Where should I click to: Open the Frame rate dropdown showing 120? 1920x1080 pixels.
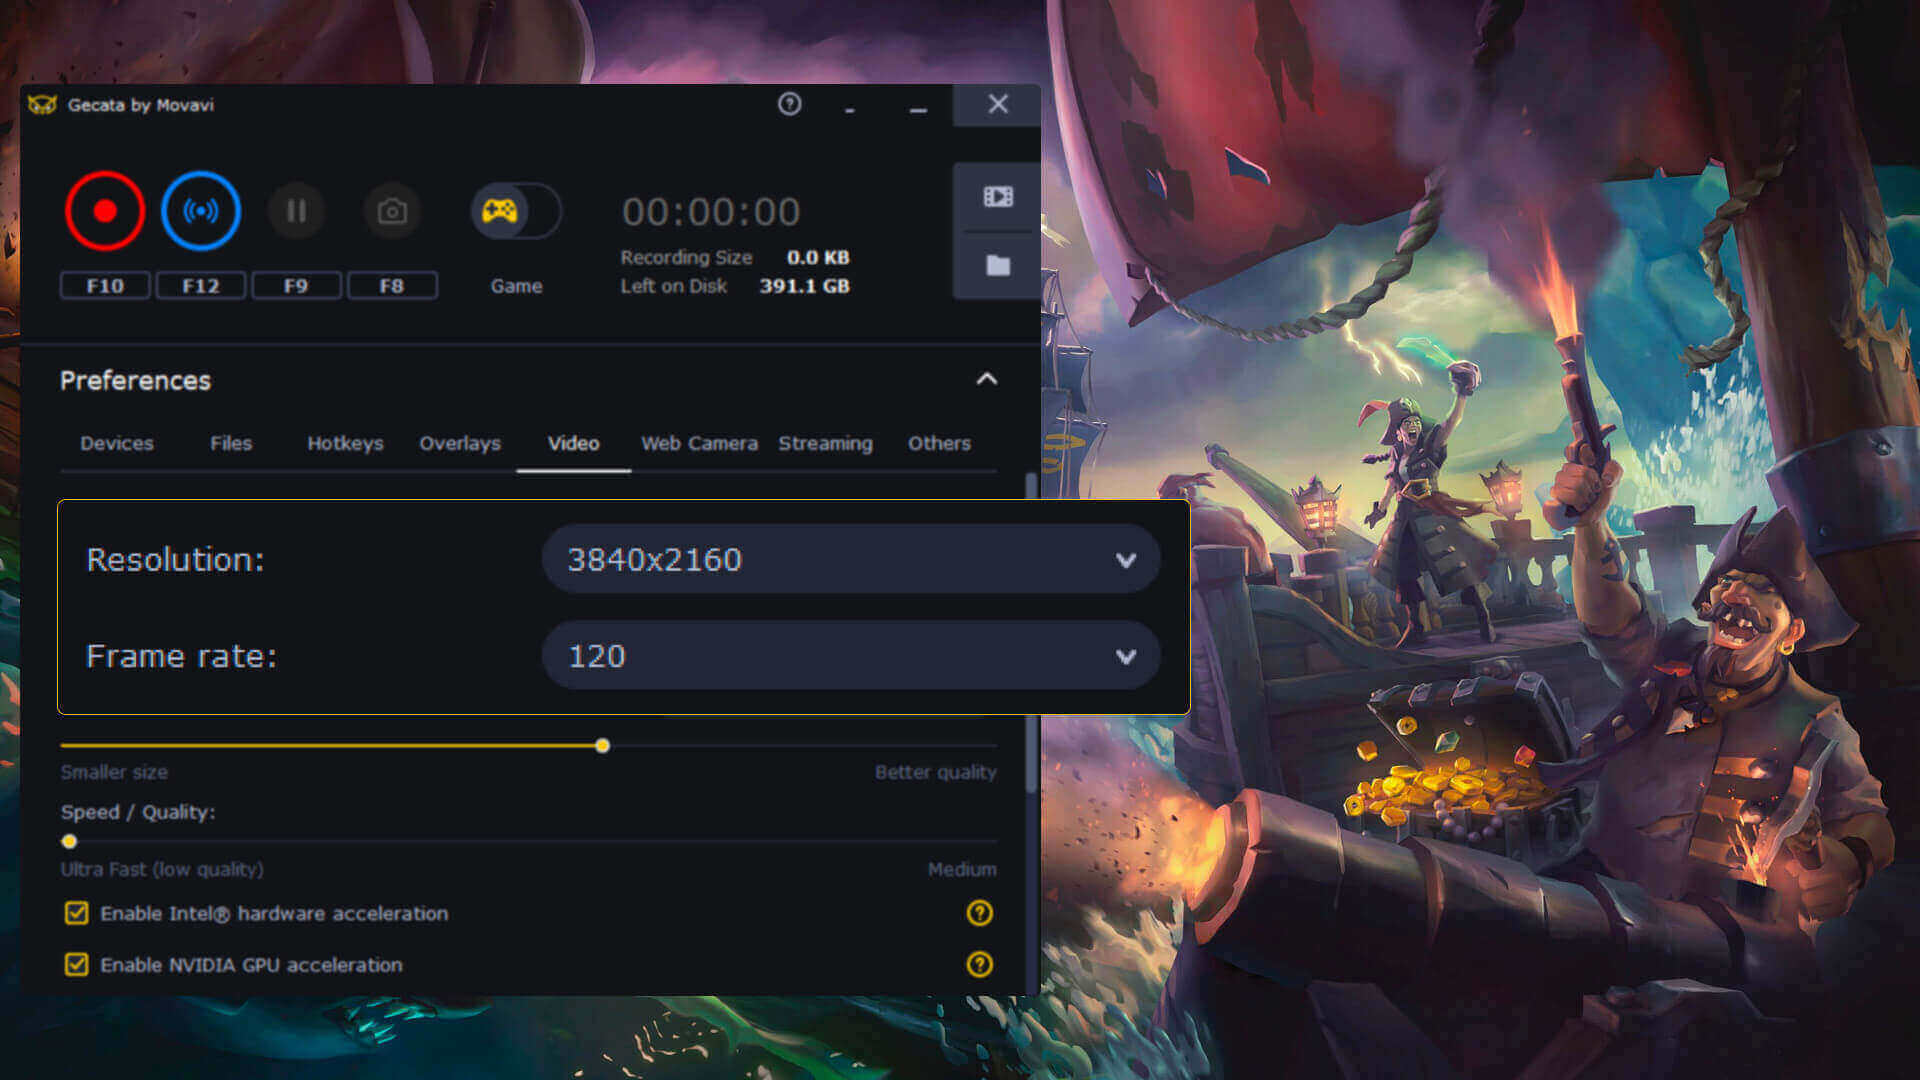click(x=851, y=656)
